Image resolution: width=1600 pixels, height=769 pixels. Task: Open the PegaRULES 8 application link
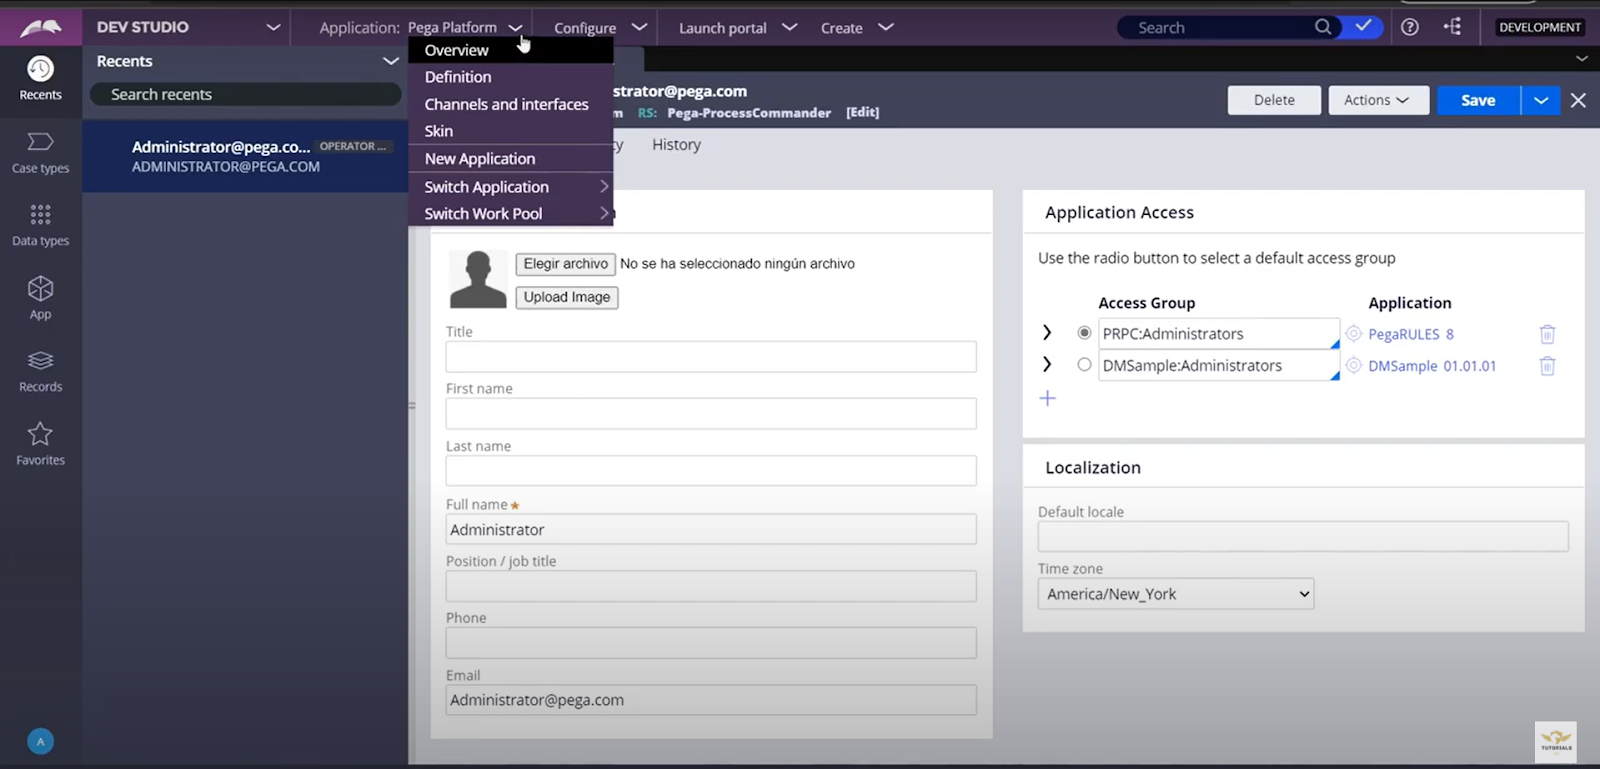click(1411, 334)
